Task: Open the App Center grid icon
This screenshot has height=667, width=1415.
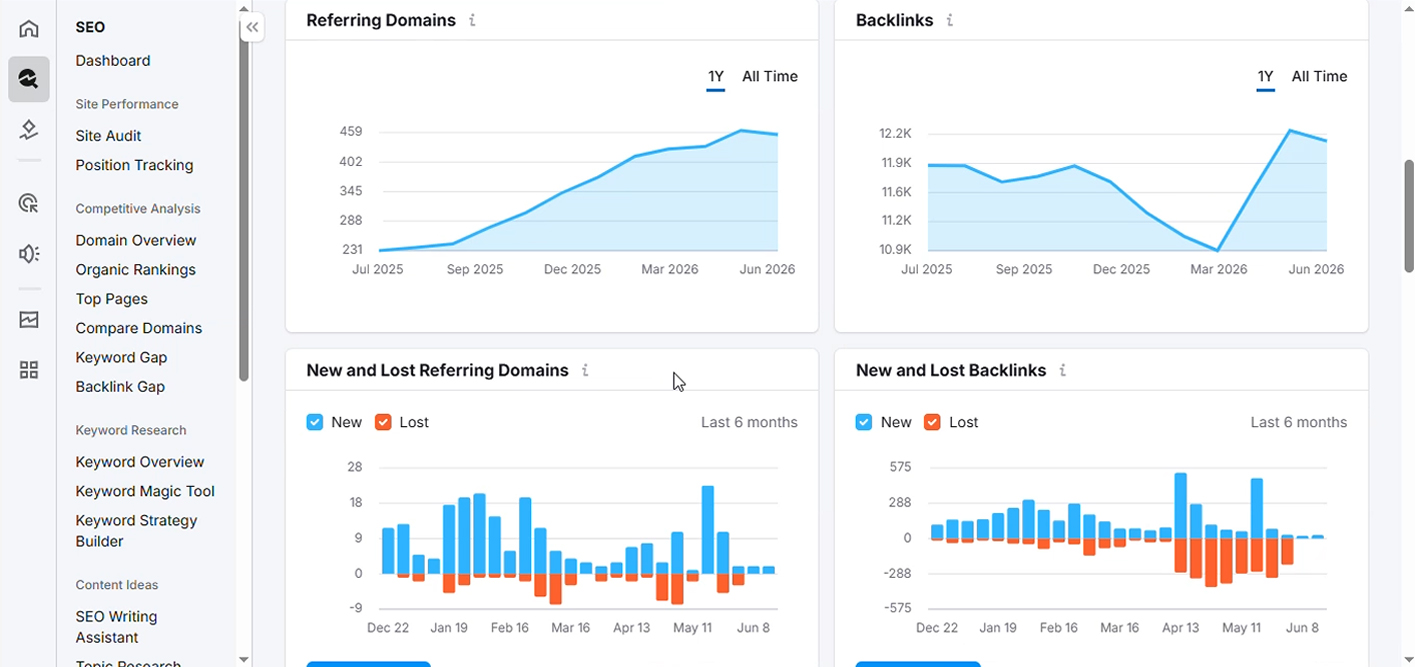Action: pyautogui.click(x=29, y=370)
